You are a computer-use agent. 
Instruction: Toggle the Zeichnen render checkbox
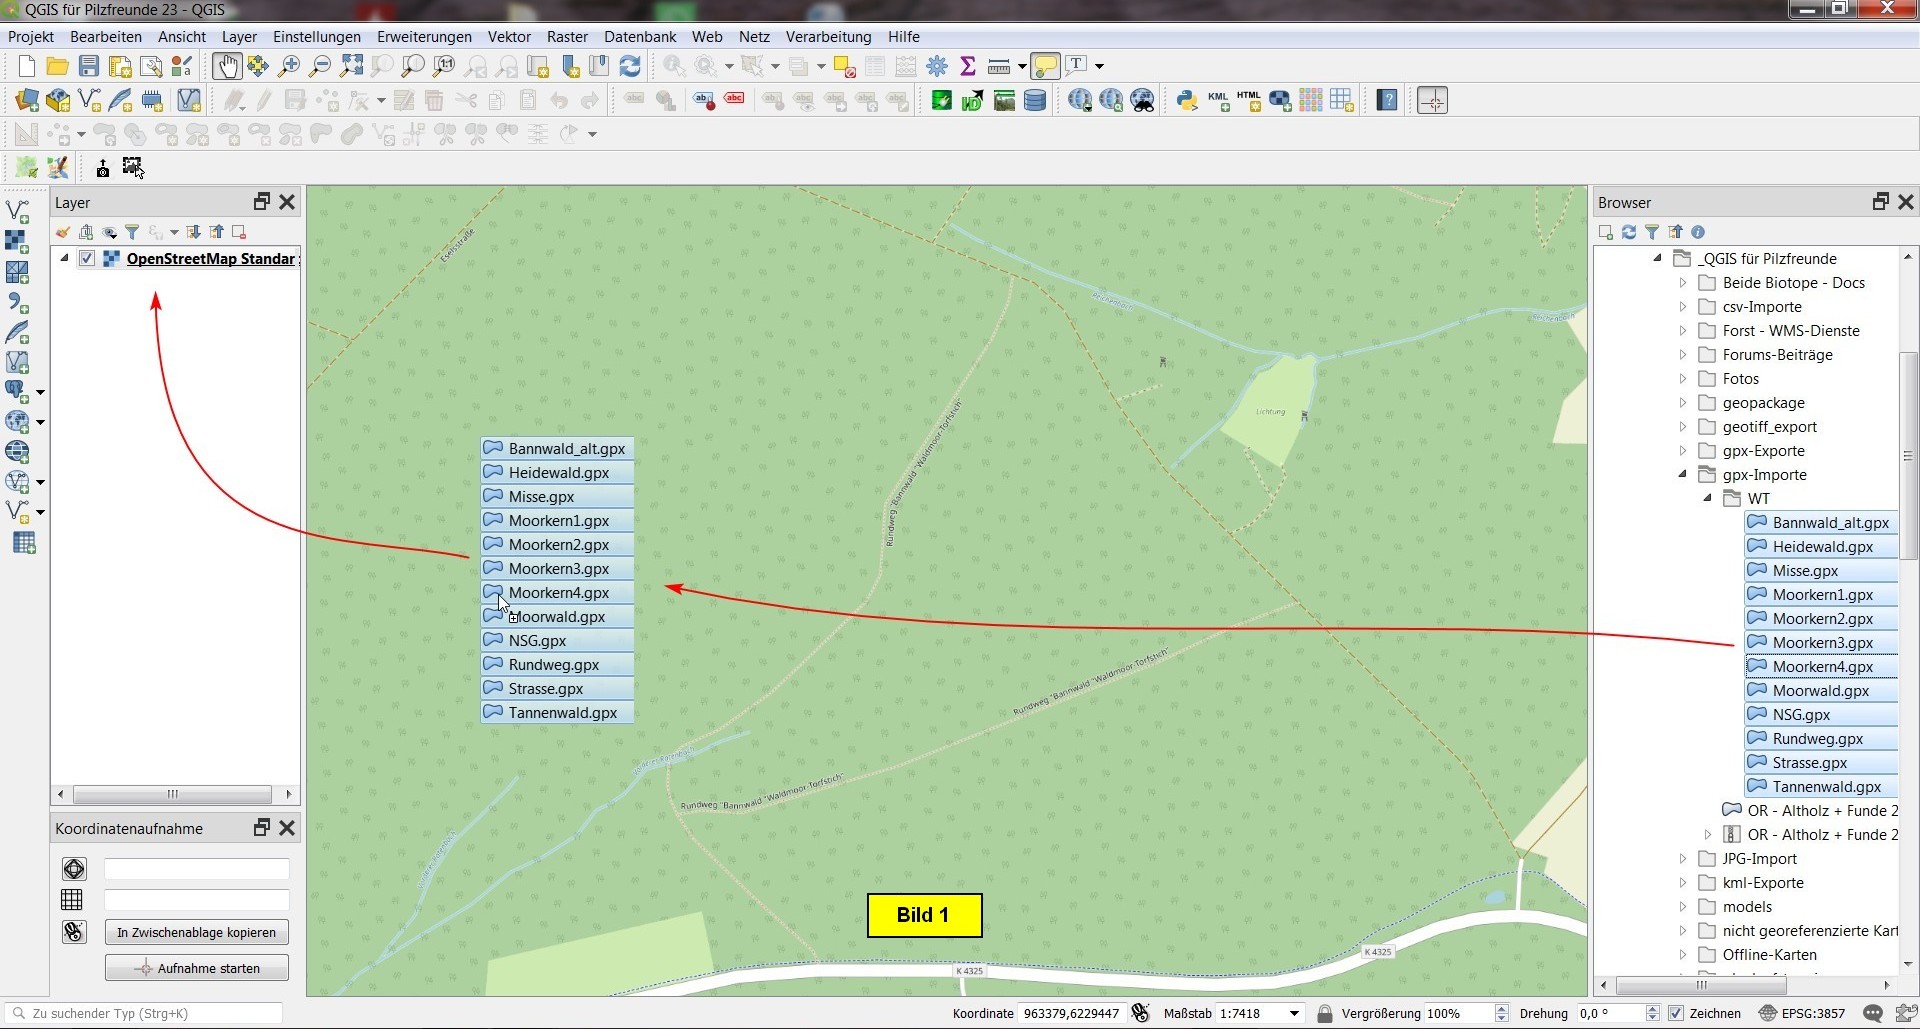(1676, 1013)
